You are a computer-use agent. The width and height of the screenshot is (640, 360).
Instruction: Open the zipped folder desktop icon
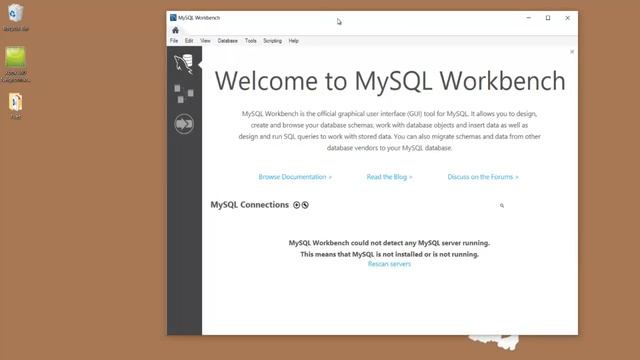[x=16, y=106]
